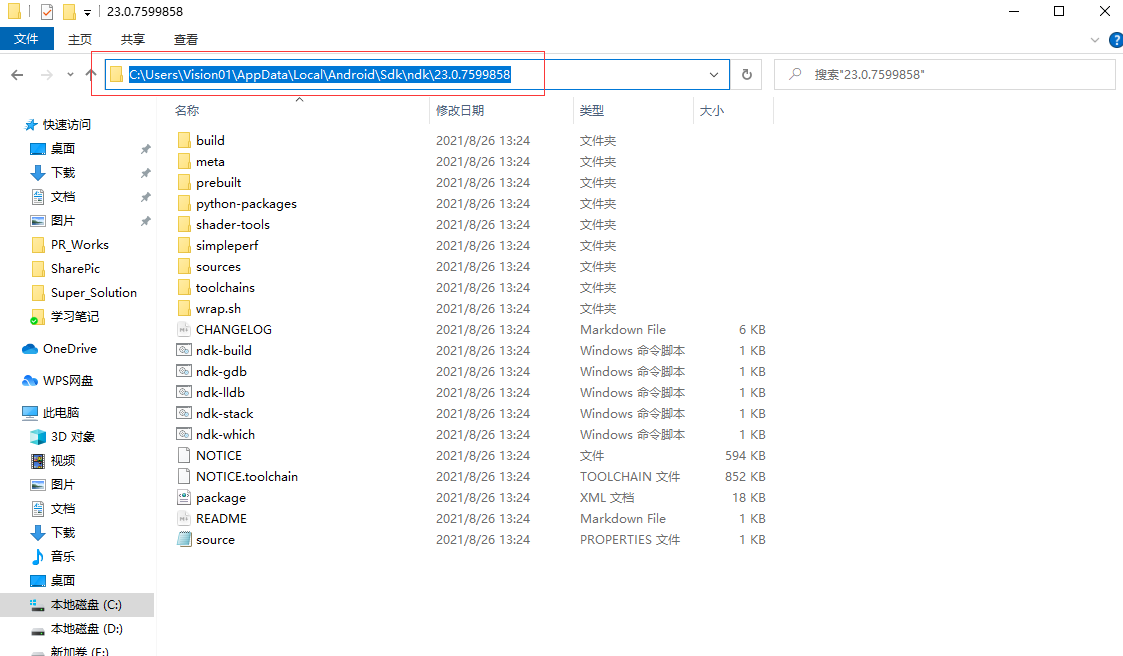This screenshot has height=656, width=1123.
Task: Select the README markdown file
Action: tap(221, 518)
